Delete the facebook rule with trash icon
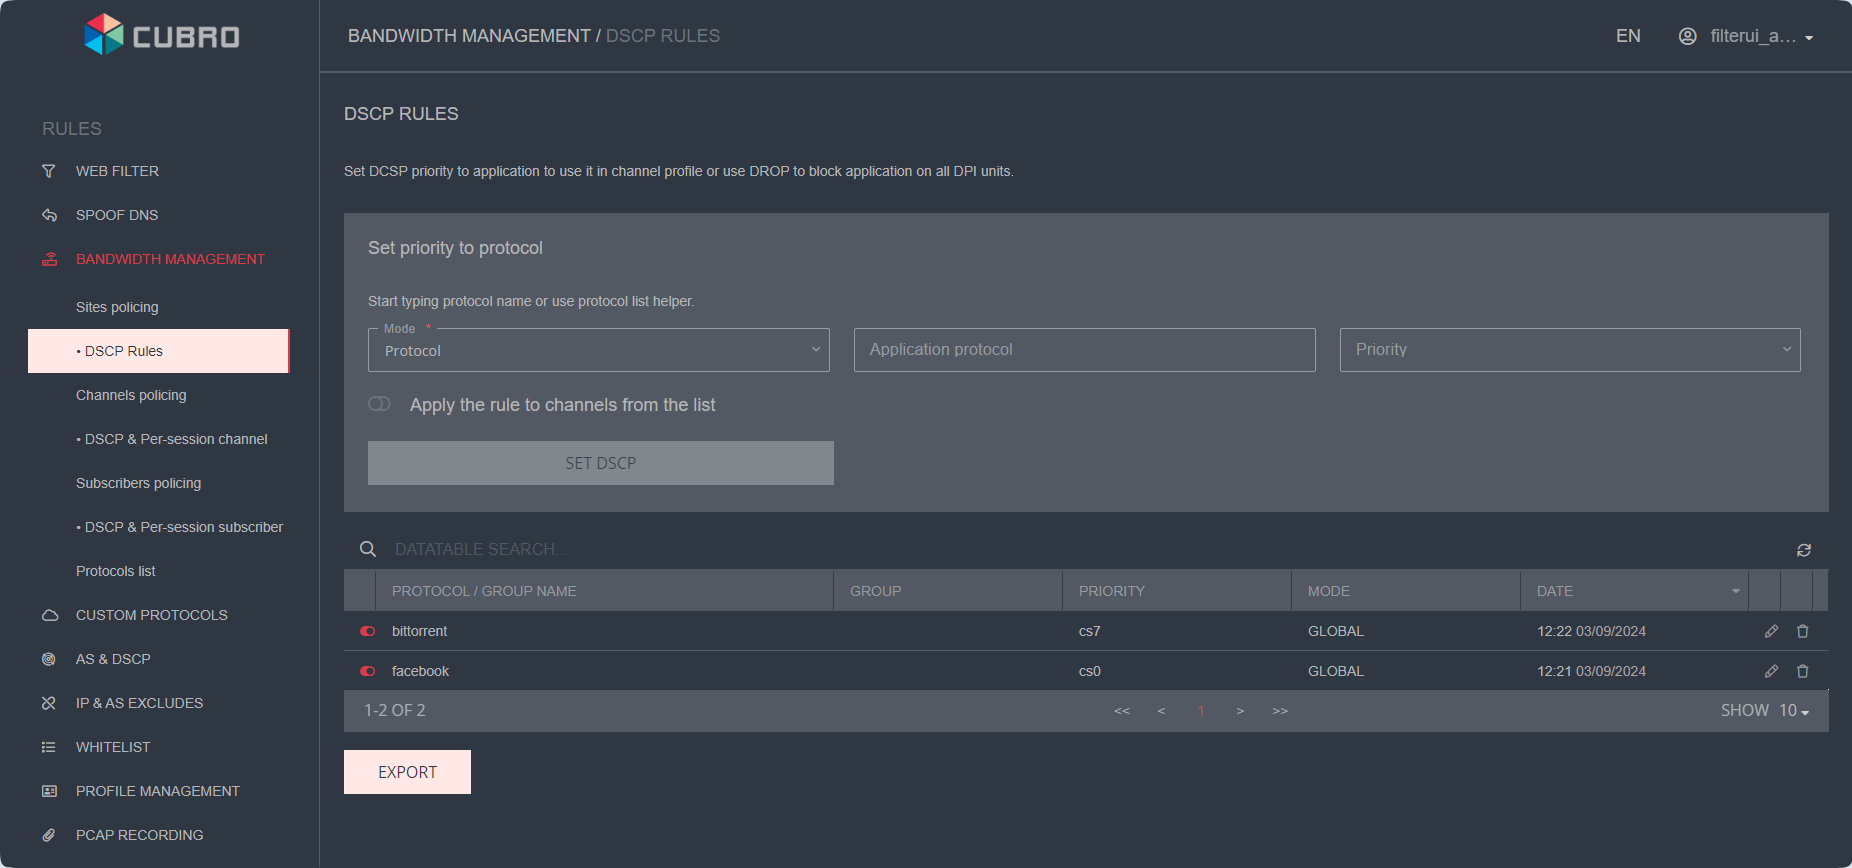The width and height of the screenshot is (1852, 868). coord(1803,671)
